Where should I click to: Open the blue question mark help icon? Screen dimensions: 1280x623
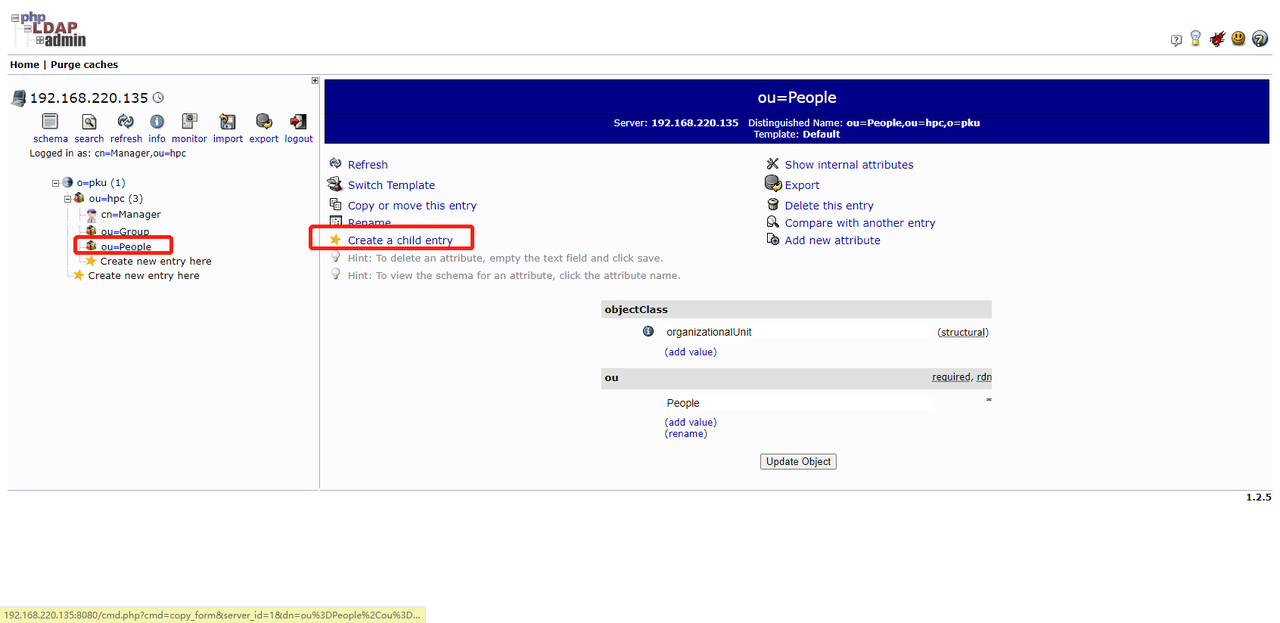(x=1260, y=39)
